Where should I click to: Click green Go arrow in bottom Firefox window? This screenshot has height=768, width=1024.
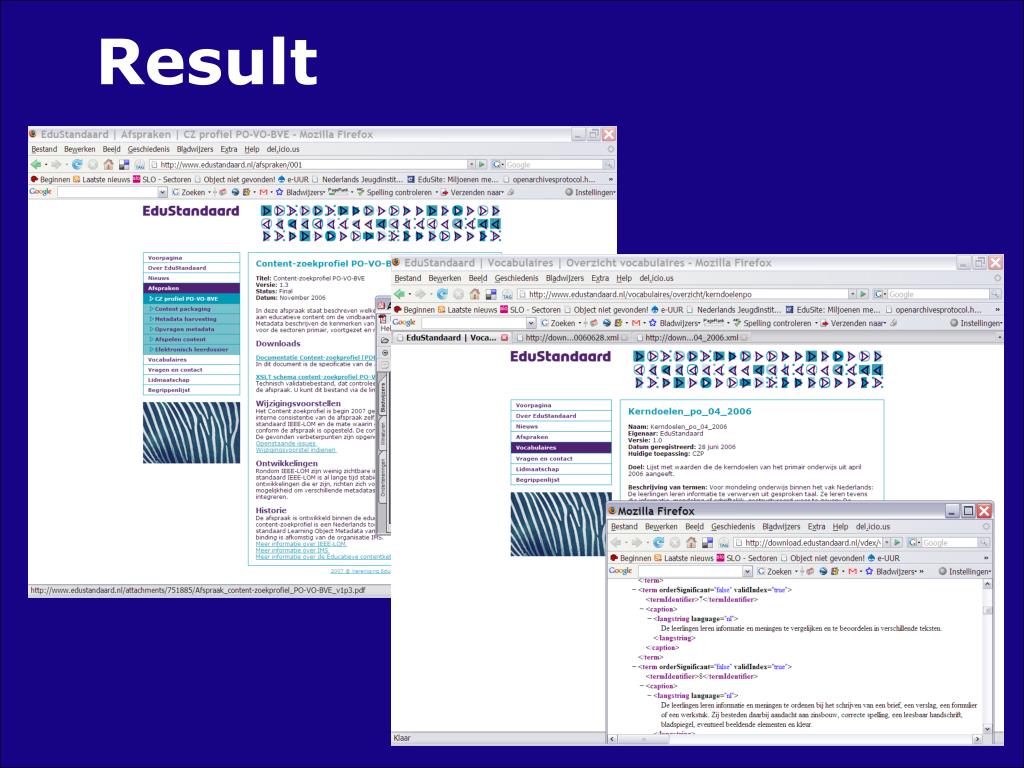tap(897, 542)
